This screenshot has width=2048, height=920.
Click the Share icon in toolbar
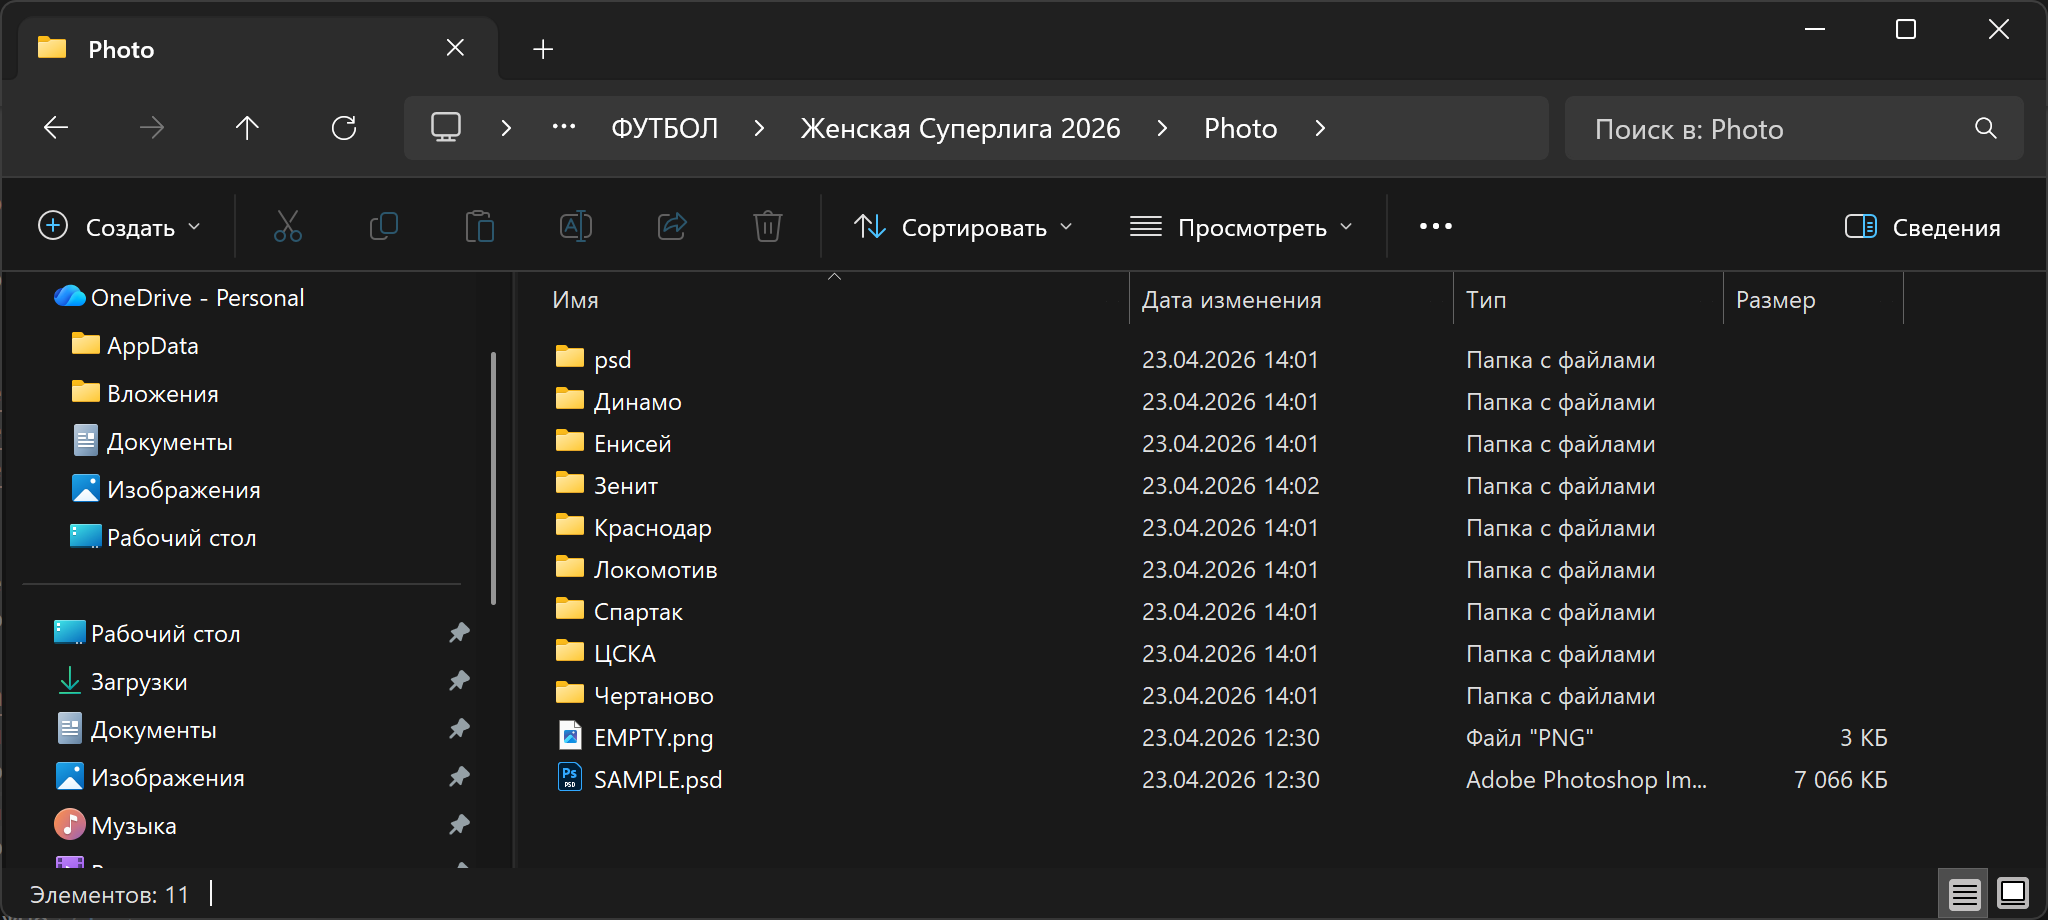coord(672,227)
